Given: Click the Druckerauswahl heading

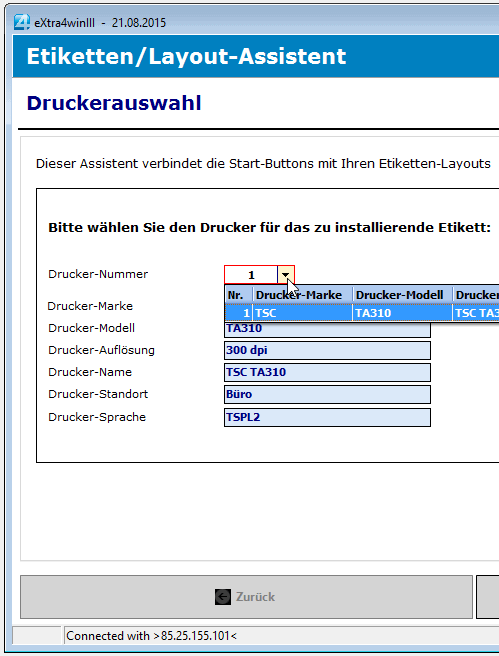Looking at the screenshot, I should [114, 103].
